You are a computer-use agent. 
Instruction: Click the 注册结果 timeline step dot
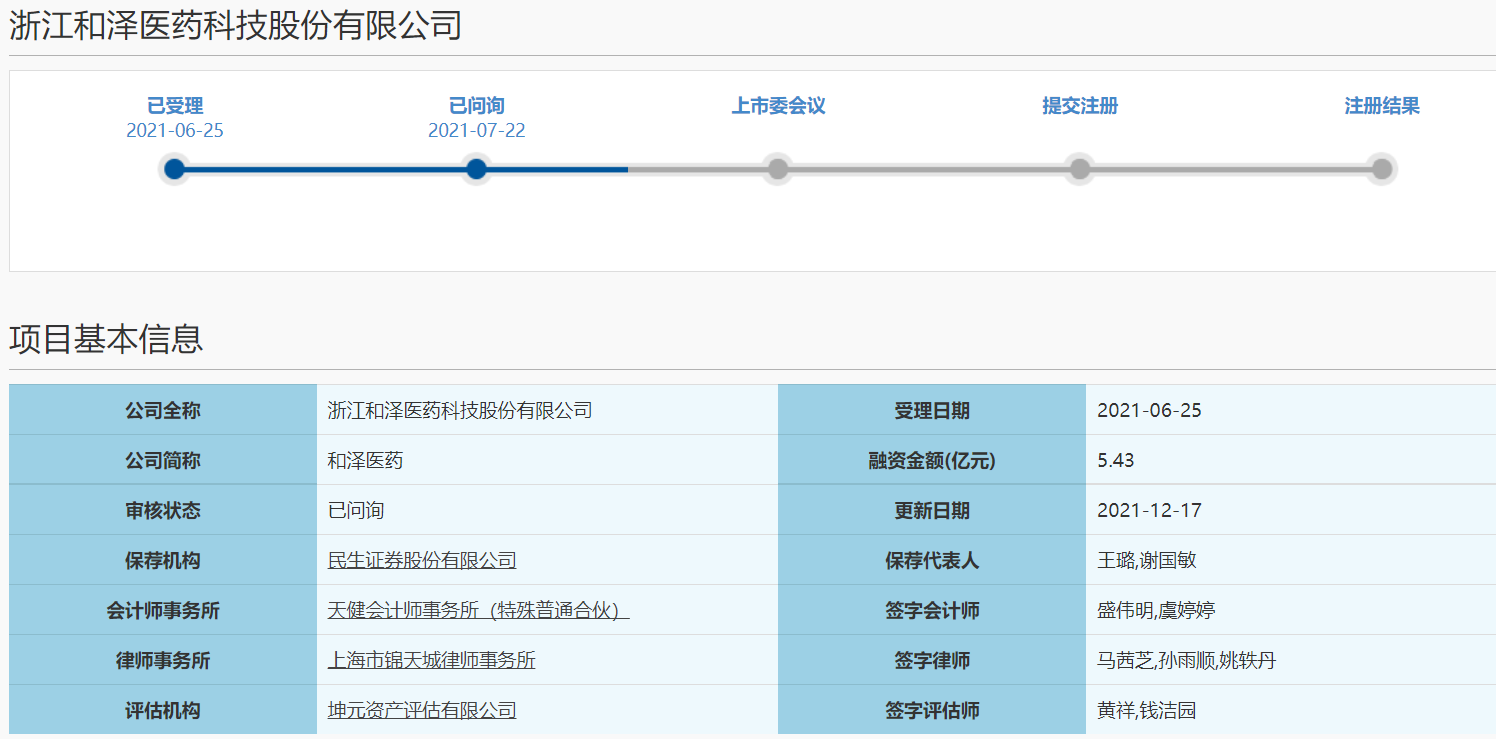click(x=1382, y=169)
